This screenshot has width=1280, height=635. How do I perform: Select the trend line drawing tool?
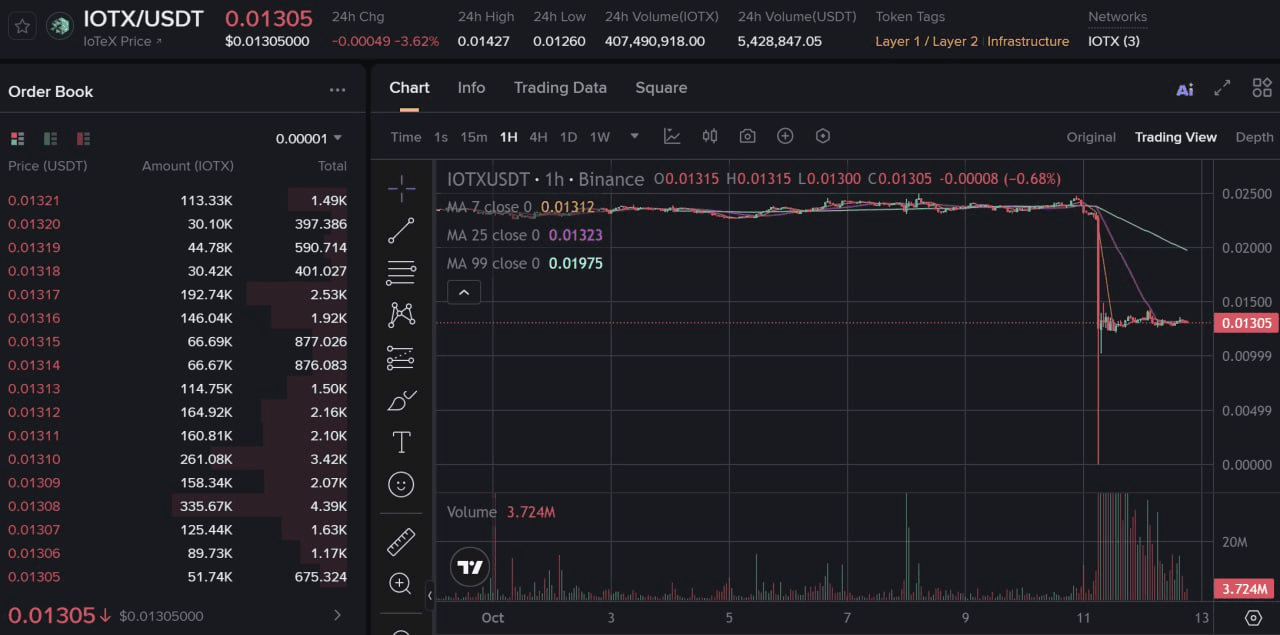(401, 230)
